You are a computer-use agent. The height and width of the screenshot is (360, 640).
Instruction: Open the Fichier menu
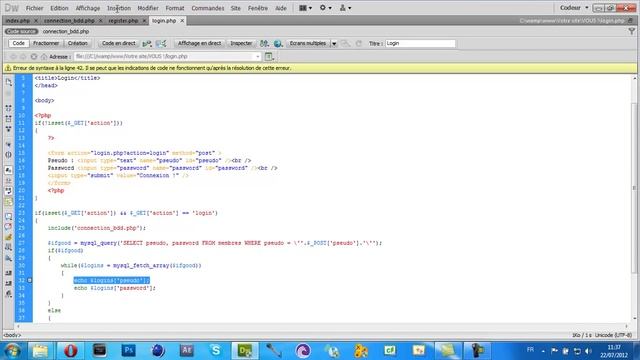34,8
